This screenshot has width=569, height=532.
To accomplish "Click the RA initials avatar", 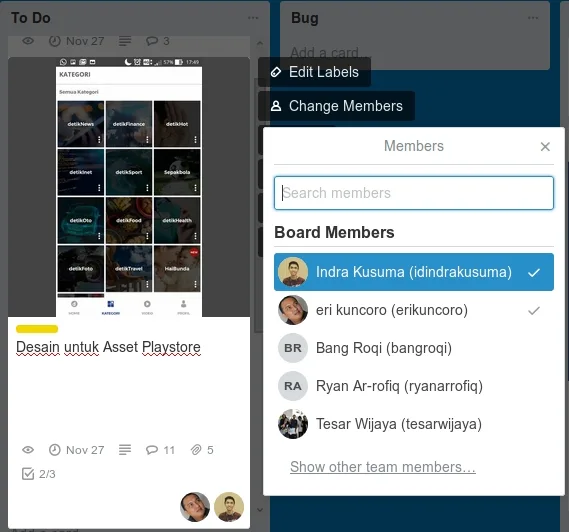I will (x=293, y=386).
